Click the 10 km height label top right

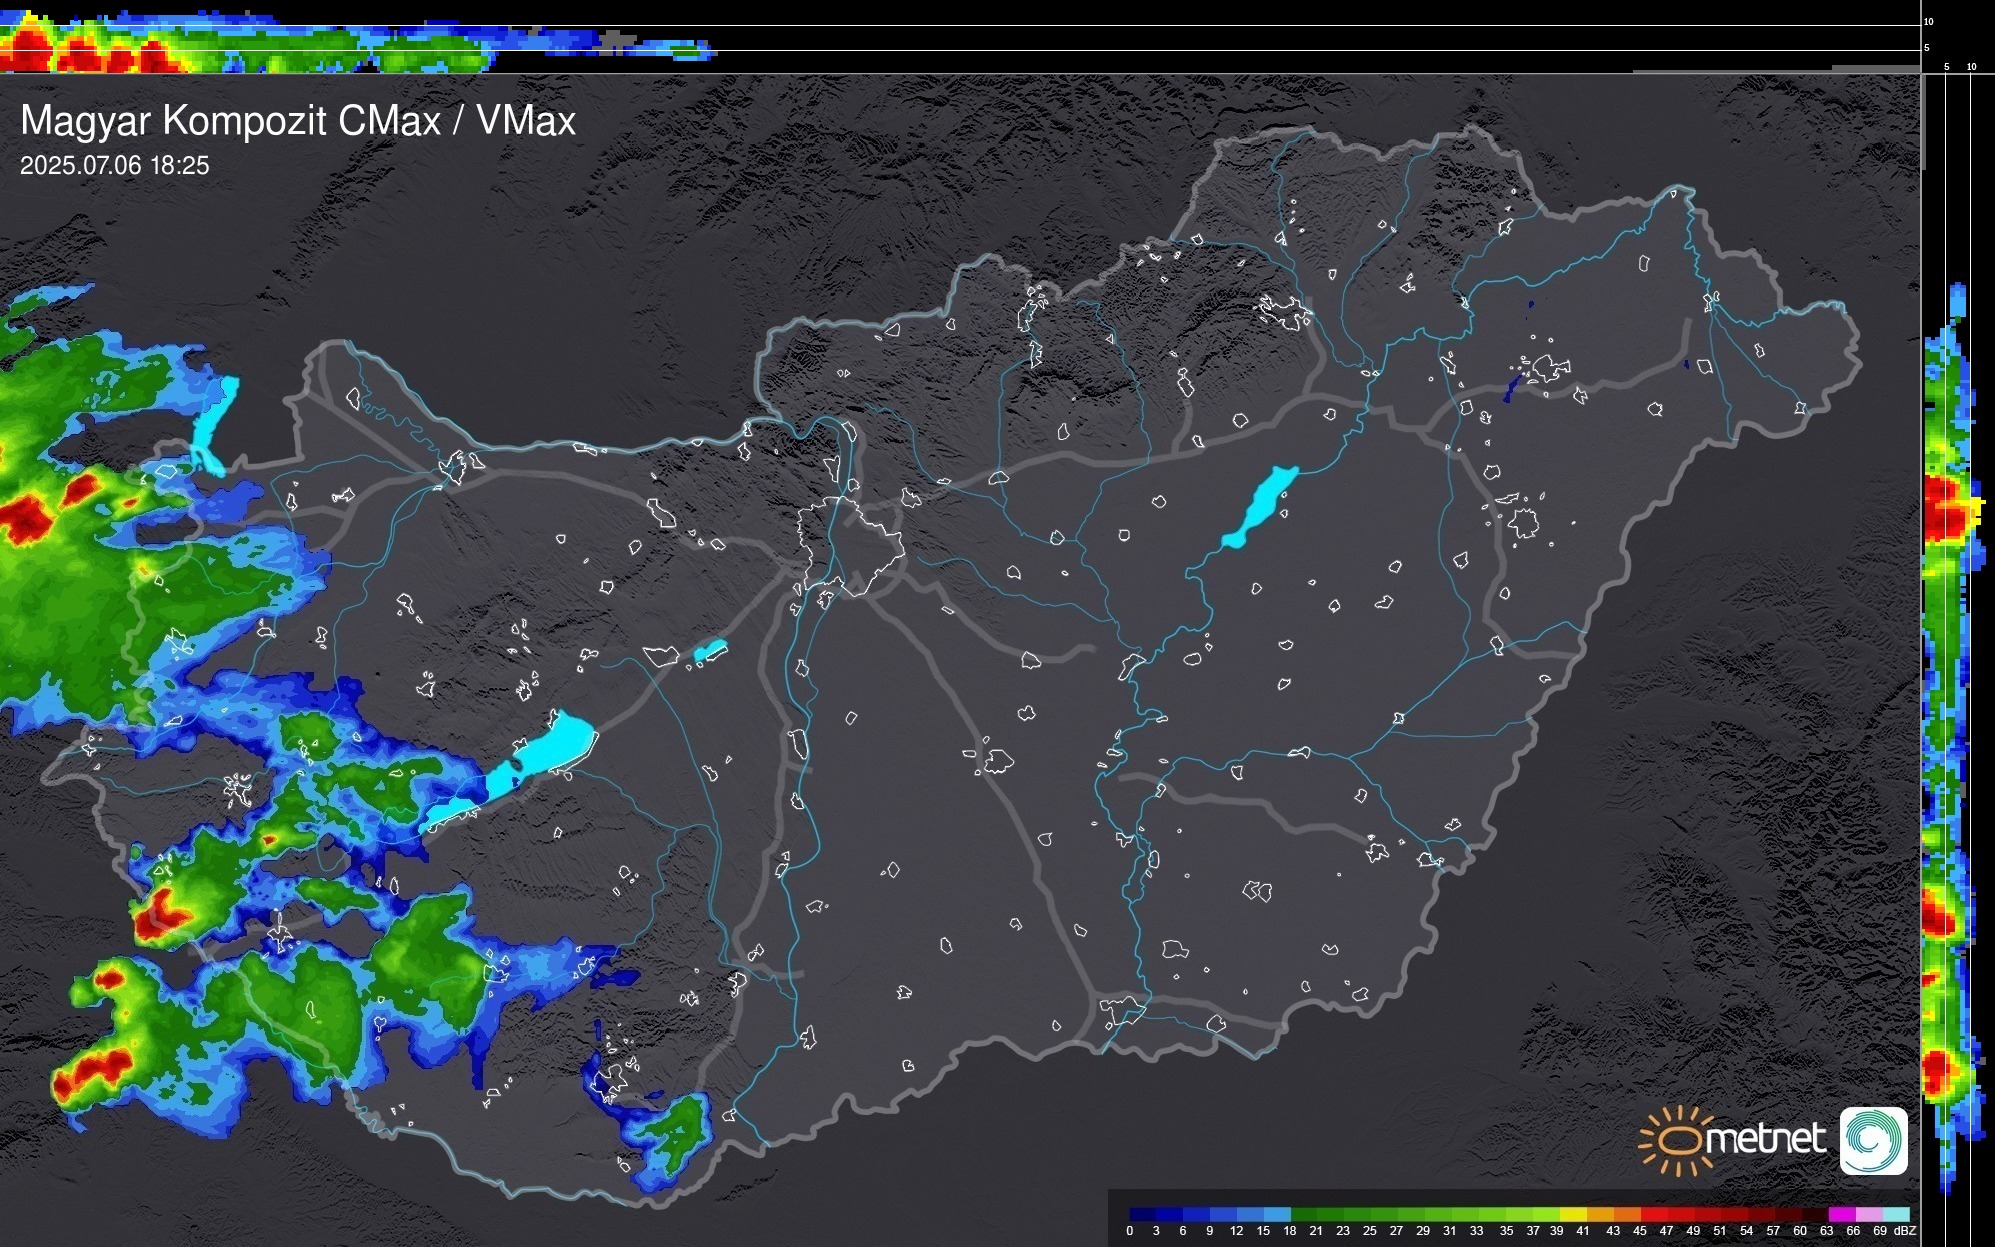[x=1929, y=22]
